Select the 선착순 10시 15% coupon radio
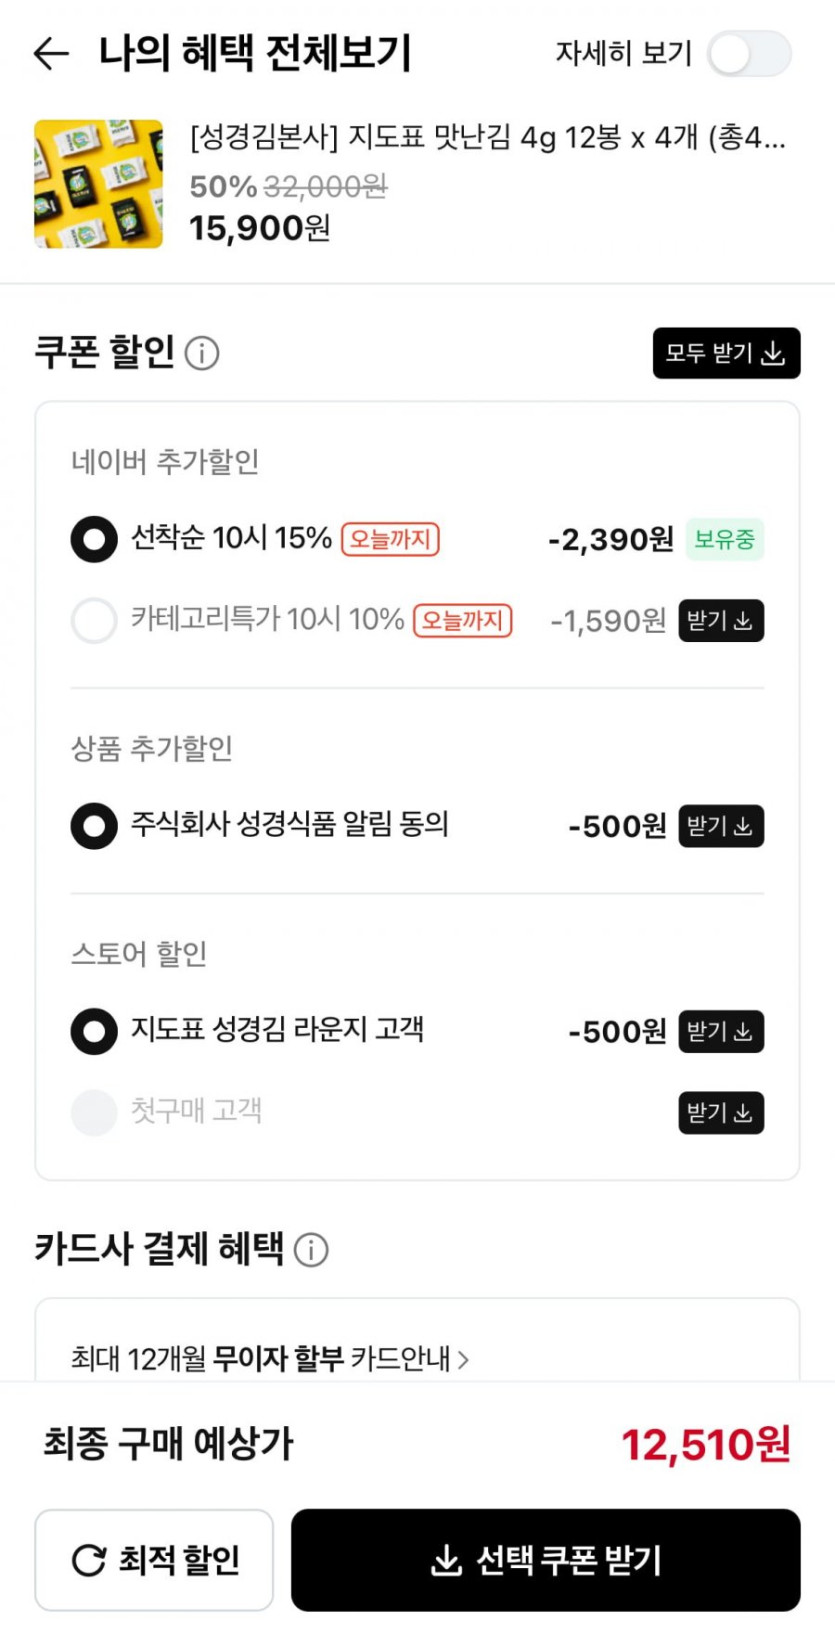Image resolution: width=835 pixels, height=1633 pixels. (x=94, y=540)
